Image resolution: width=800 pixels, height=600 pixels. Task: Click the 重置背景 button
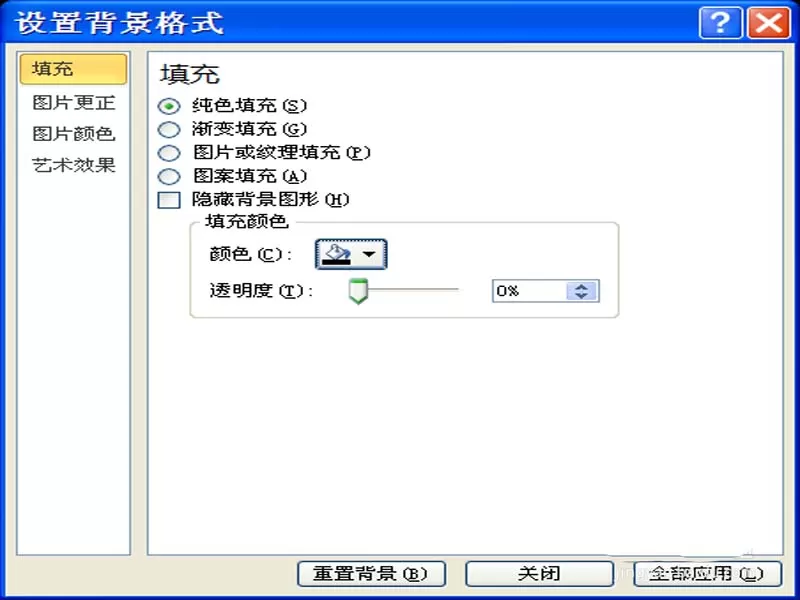371,574
